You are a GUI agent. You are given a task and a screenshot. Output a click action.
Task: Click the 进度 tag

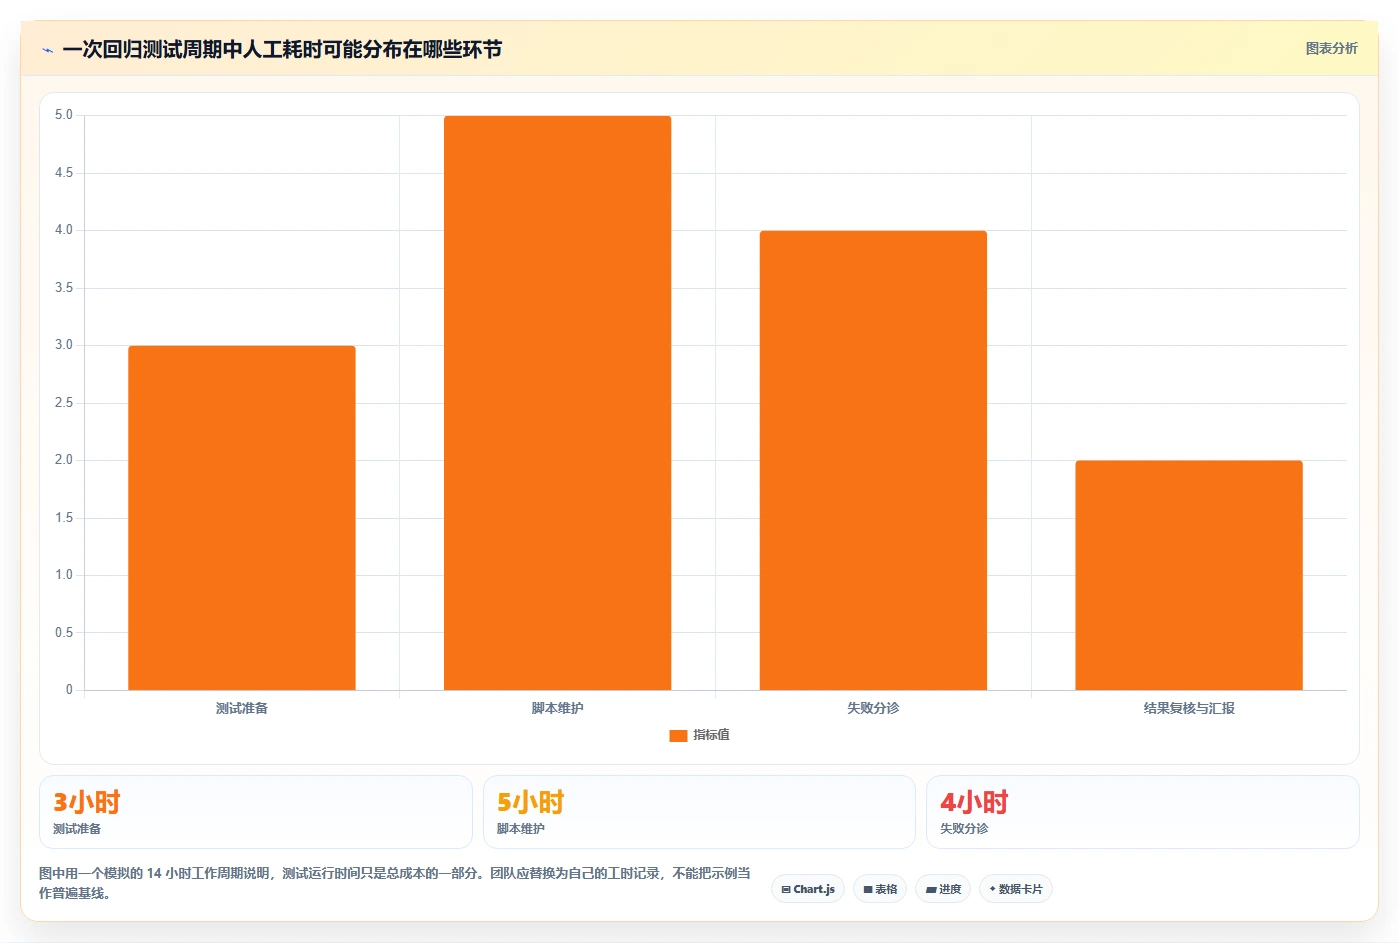pos(943,889)
